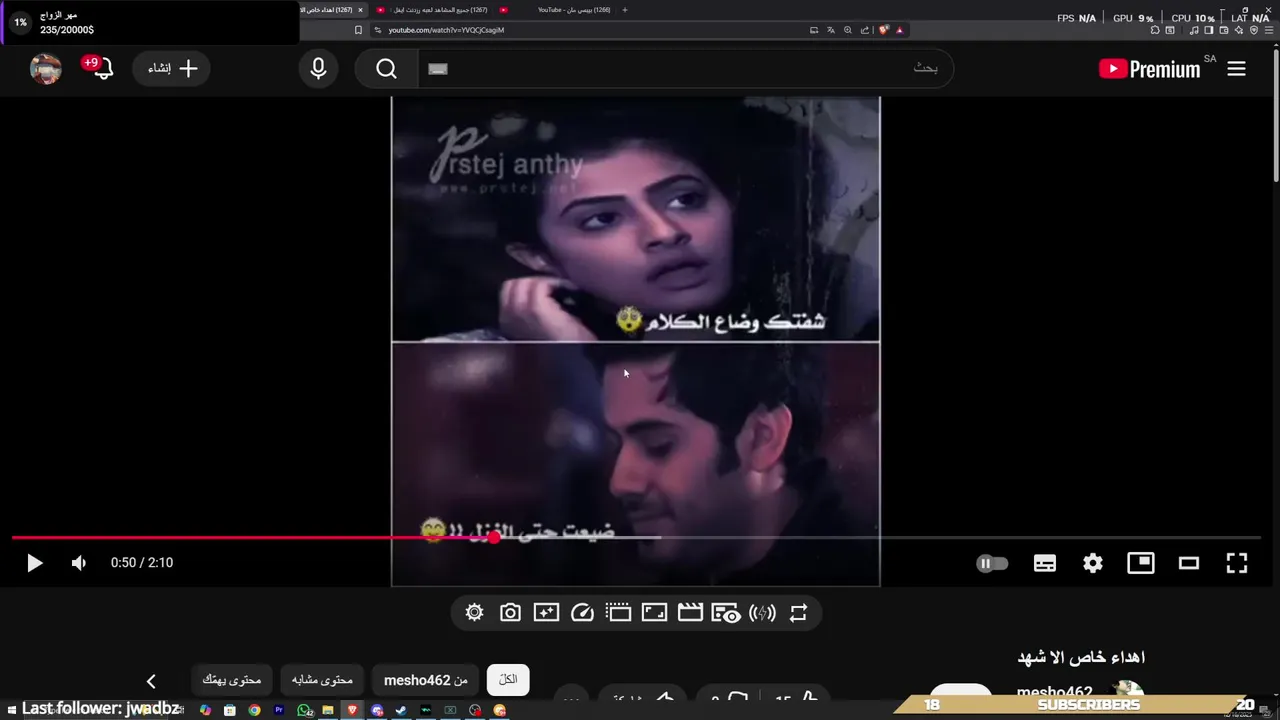Click the translate page icon in address bar
The image size is (1280, 720).
(830, 30)
